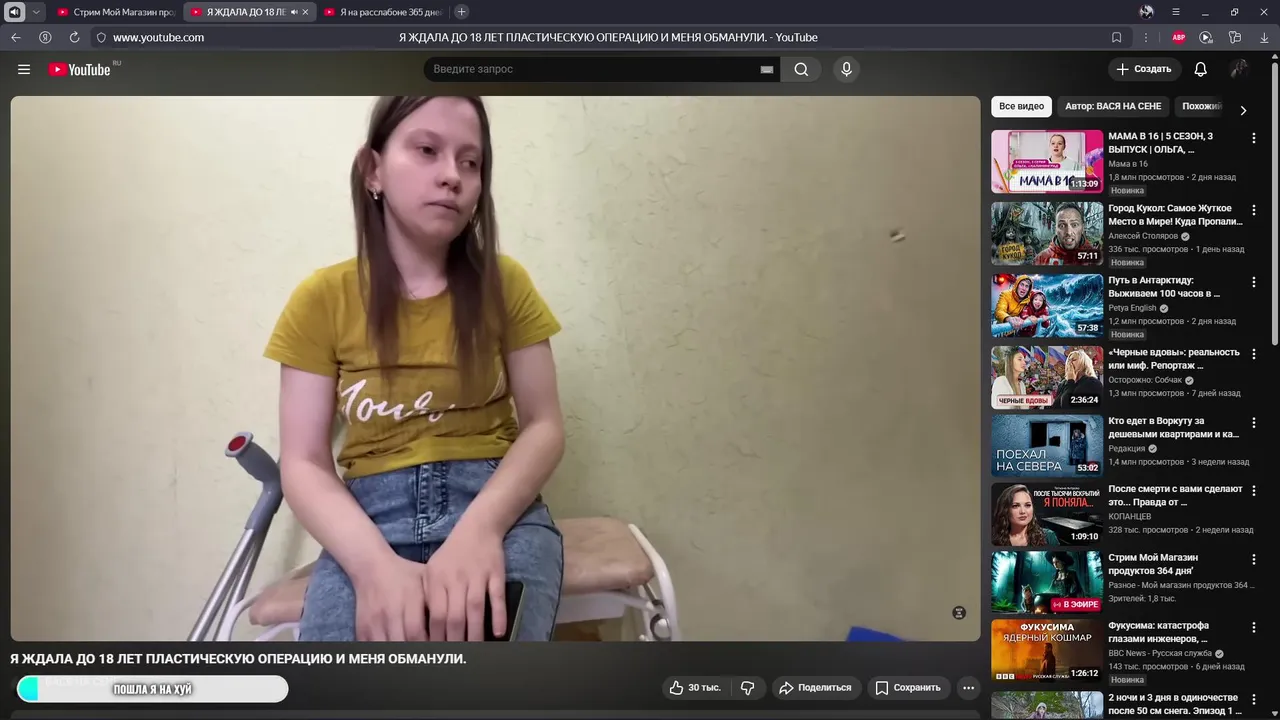The height and width of the screenshot is (720, 1280).
Task: Open МАМА В 16 video thumbnail
Action: pyautogui.click(x=1047, y=161)
